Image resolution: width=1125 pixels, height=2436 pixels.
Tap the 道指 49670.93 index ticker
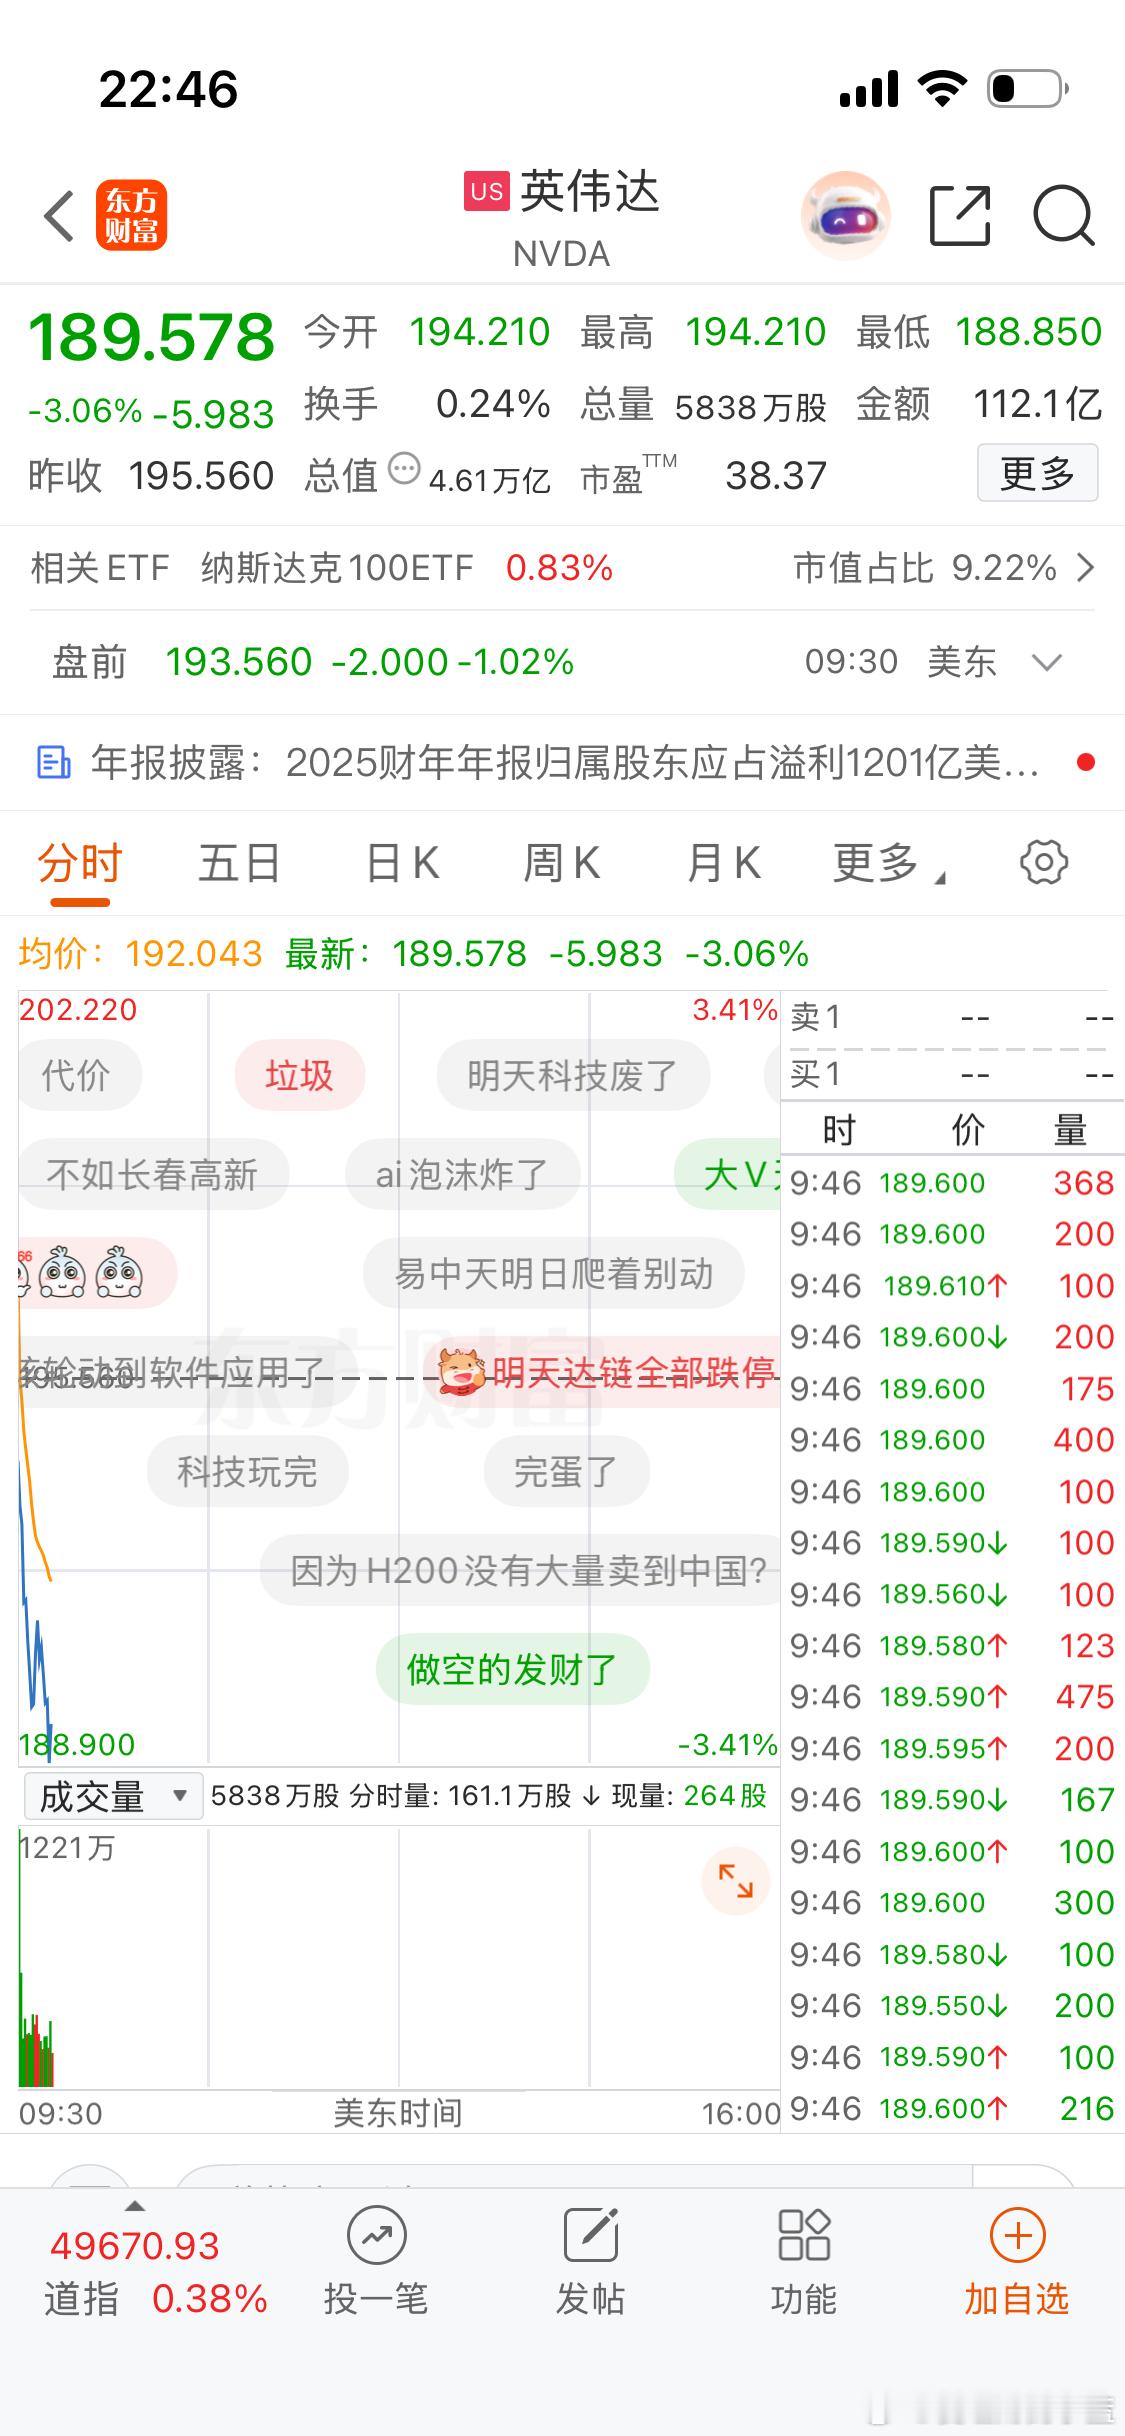(x=156, y=2272)
